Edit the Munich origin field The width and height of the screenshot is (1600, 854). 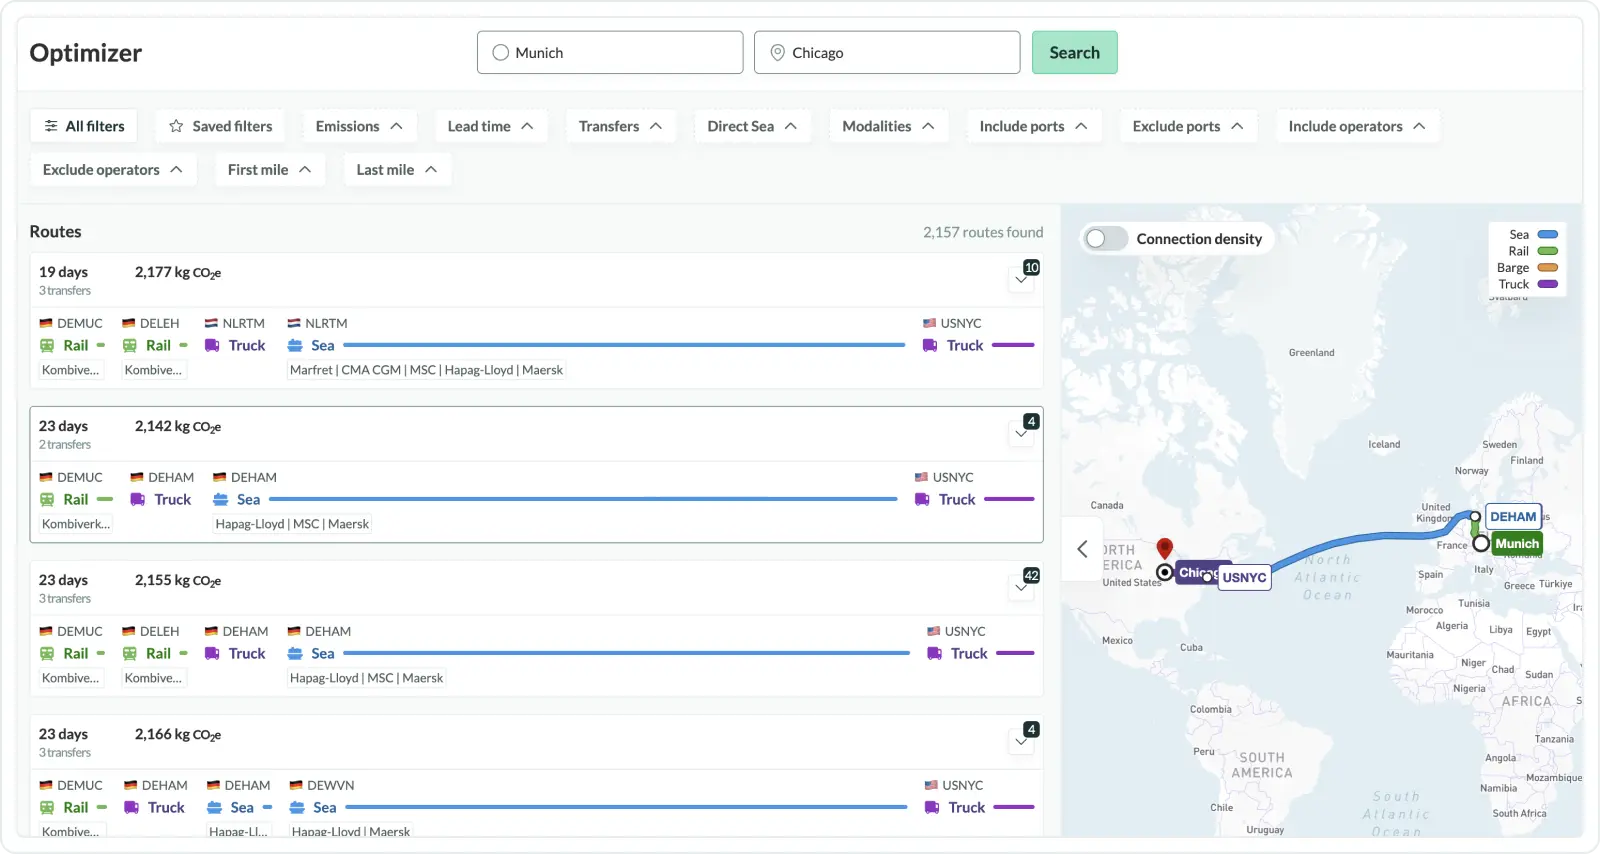pos(610,53)
